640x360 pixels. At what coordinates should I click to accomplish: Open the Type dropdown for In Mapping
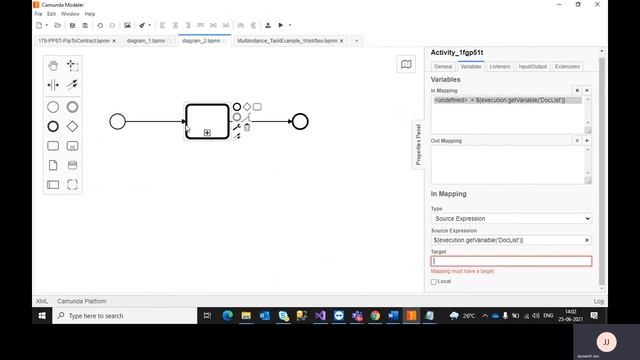[x=511, y=219]
